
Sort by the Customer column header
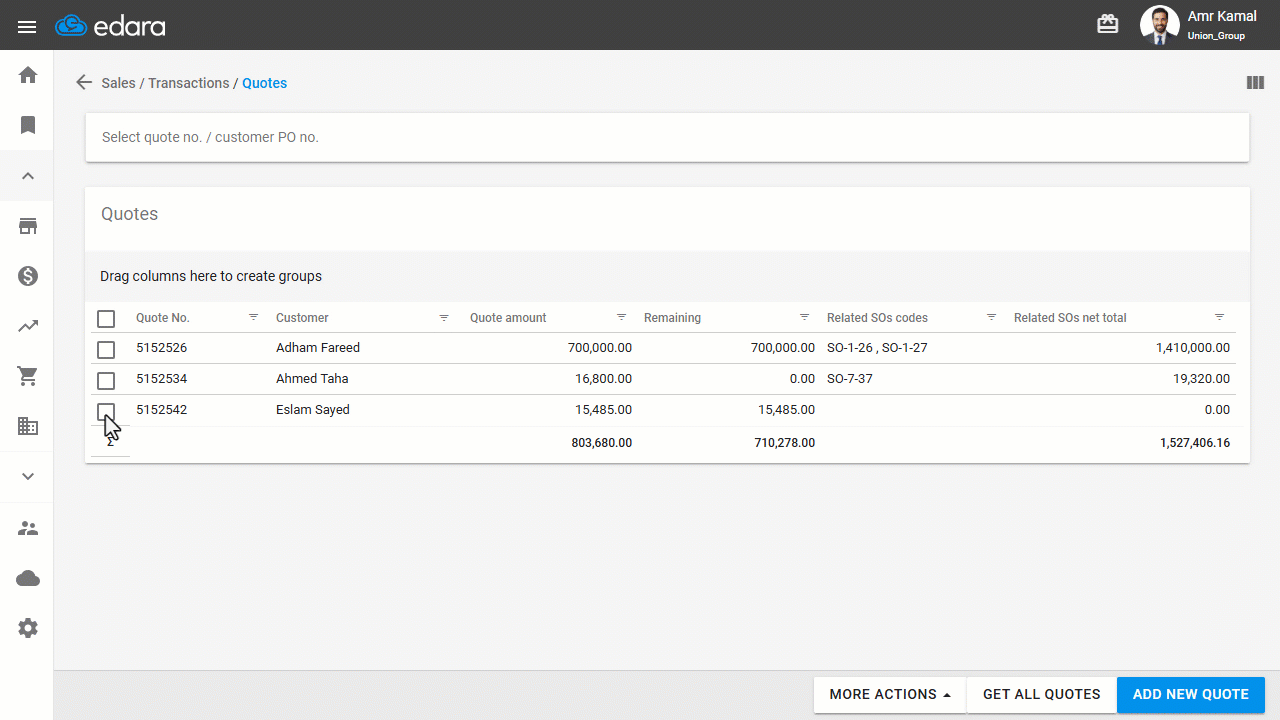[302, 318]
